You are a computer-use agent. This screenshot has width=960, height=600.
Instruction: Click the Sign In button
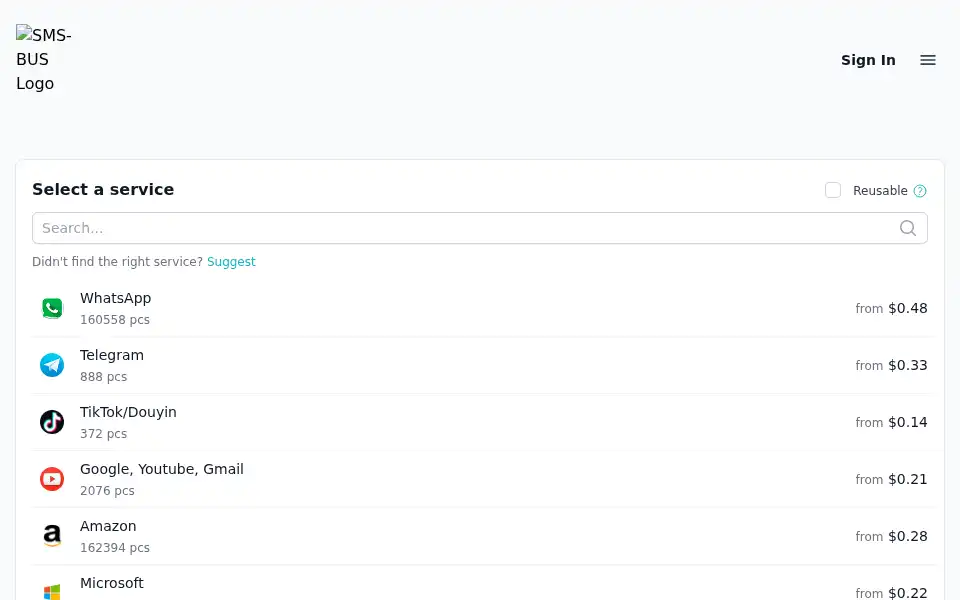[868, 60]
